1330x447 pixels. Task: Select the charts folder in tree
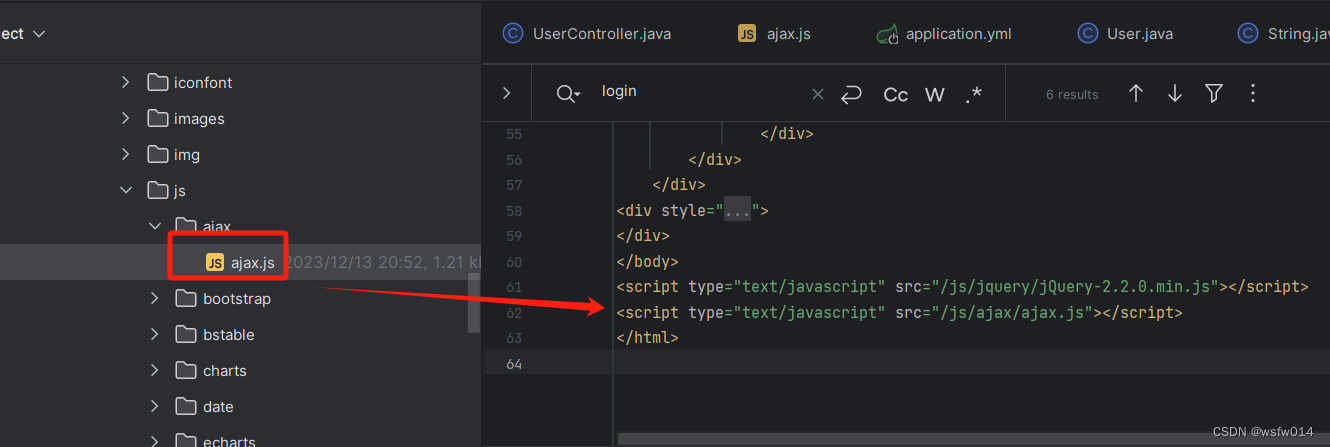[x=225, y=370]
